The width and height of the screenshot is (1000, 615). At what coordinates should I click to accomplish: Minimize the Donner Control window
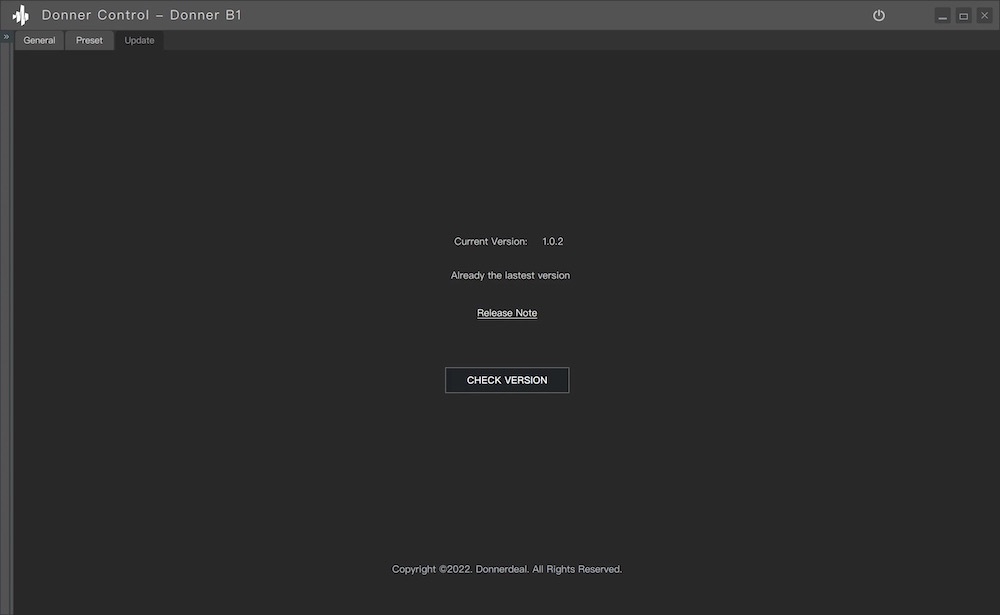click(942, 16)
